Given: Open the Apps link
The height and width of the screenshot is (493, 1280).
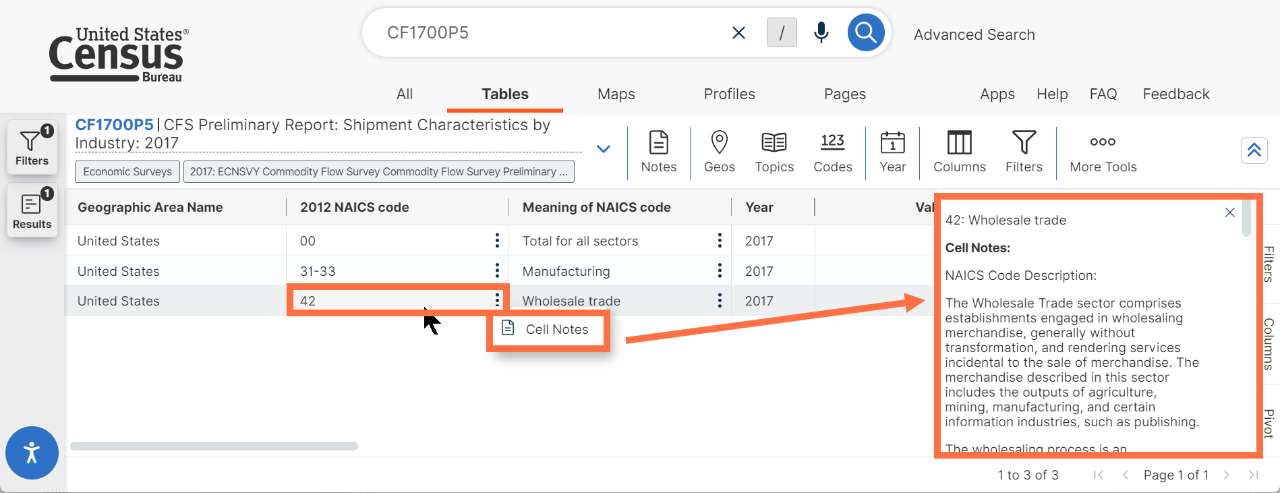Looking at the screenshot, I should [x=997, y=94].
